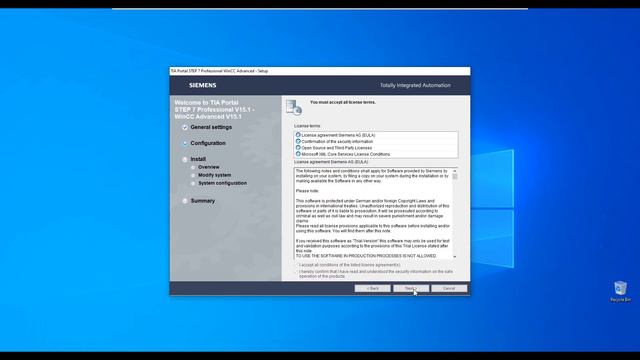The height and width of the screenshot is (360, 640).
Task: Select 'General settings' step label
Action: (x=211, y=127)
